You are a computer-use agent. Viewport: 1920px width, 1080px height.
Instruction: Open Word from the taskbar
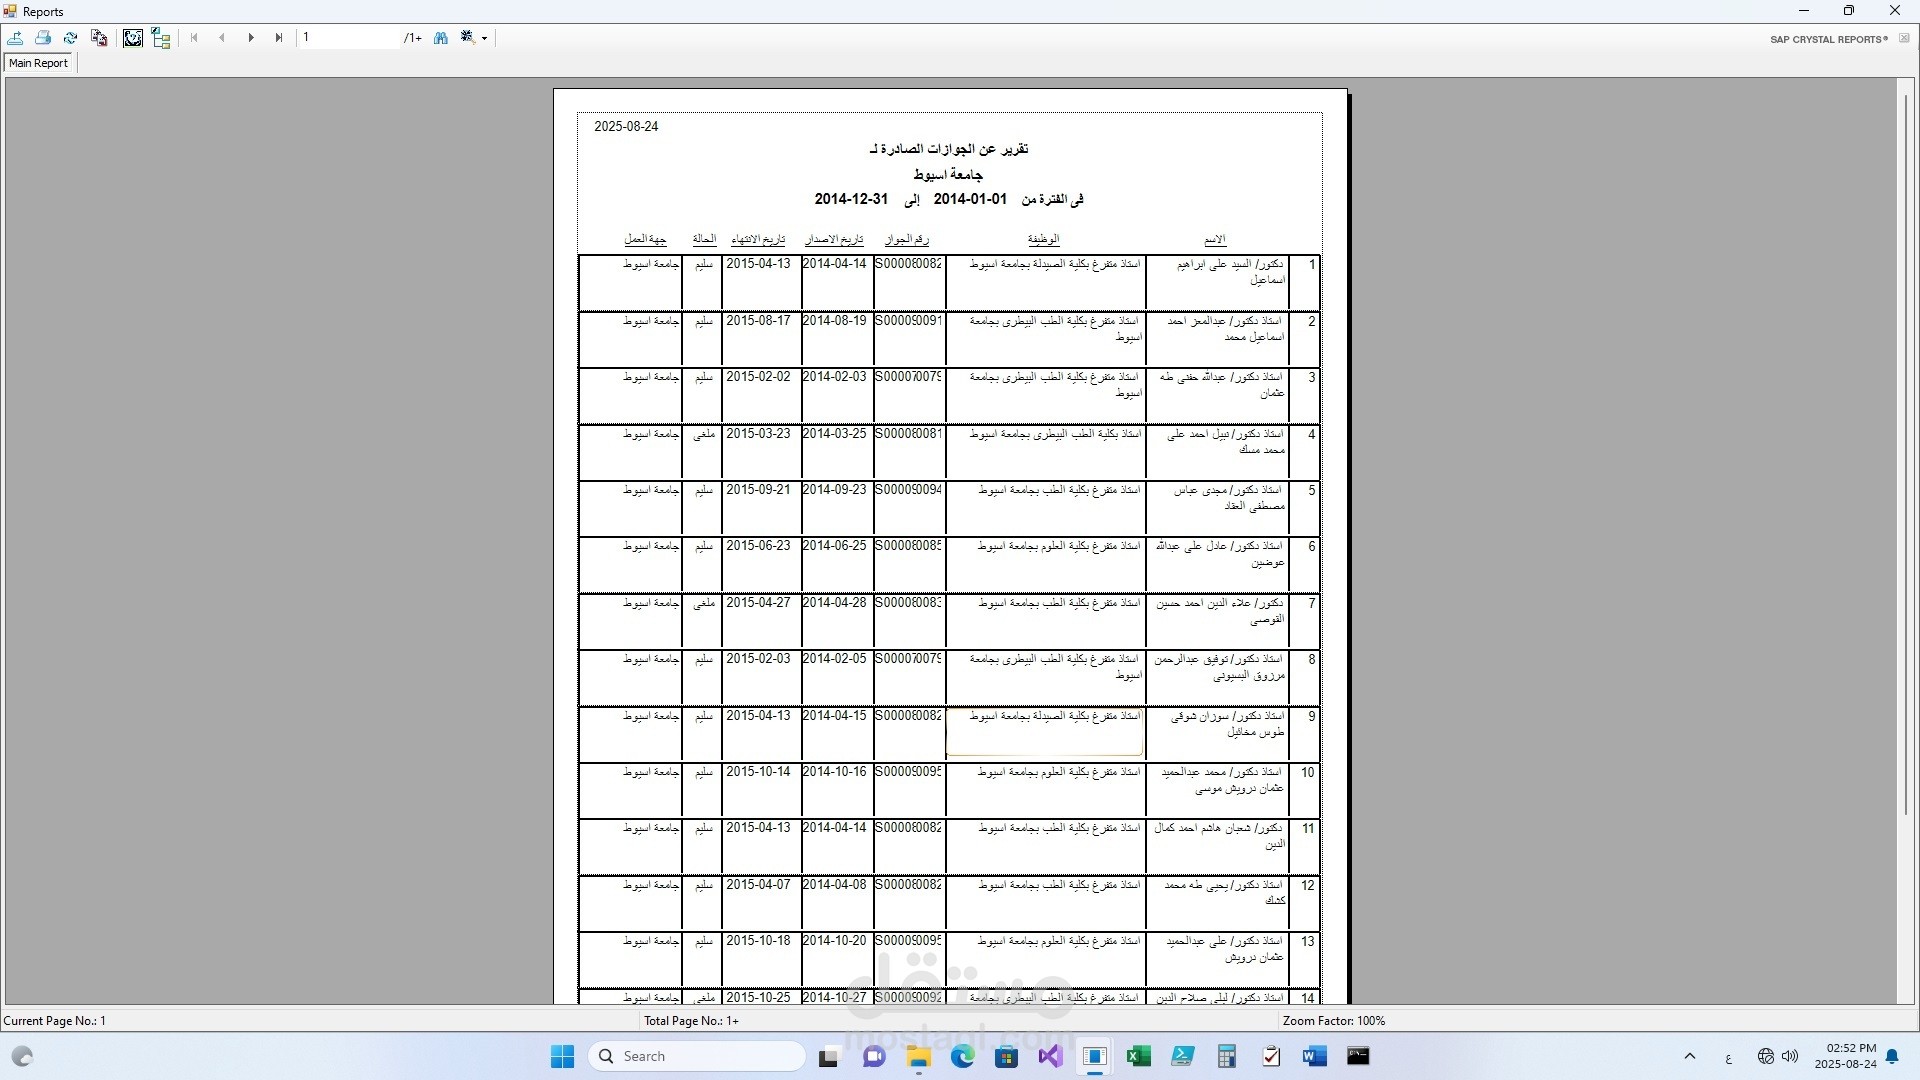[1315, 1057]
